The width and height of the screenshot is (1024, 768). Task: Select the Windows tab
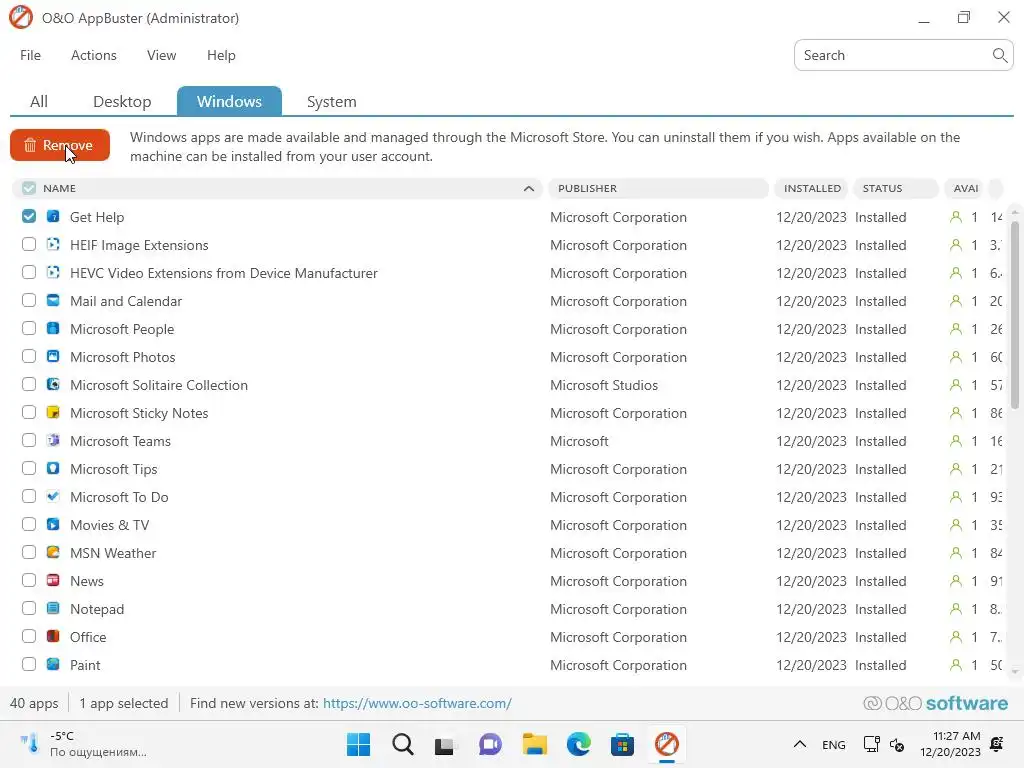(229, 101)
